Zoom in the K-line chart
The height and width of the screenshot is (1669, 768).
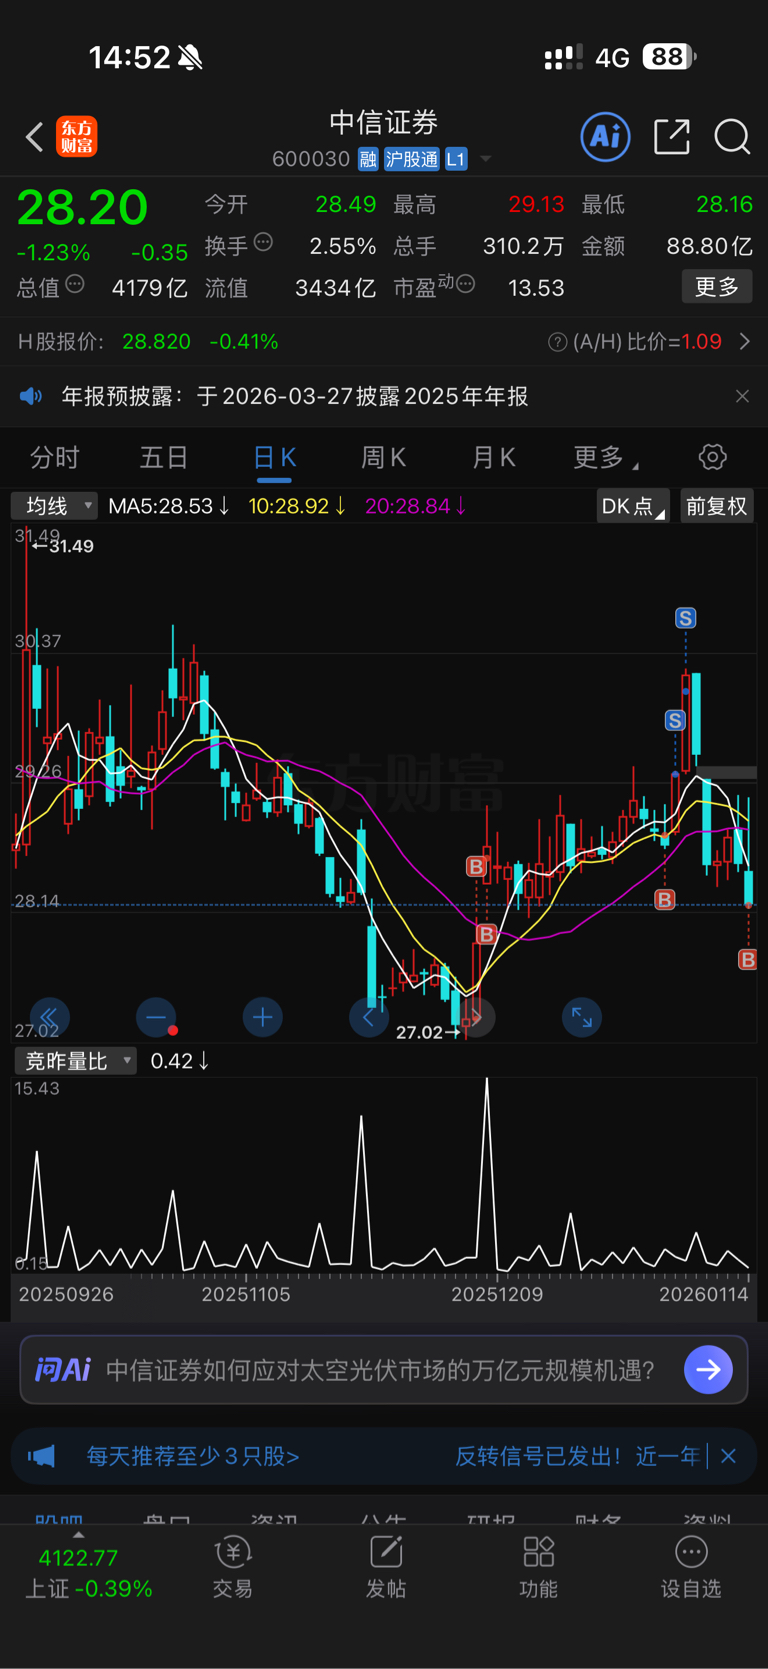pyautogui.click(x=263, y=1018)
